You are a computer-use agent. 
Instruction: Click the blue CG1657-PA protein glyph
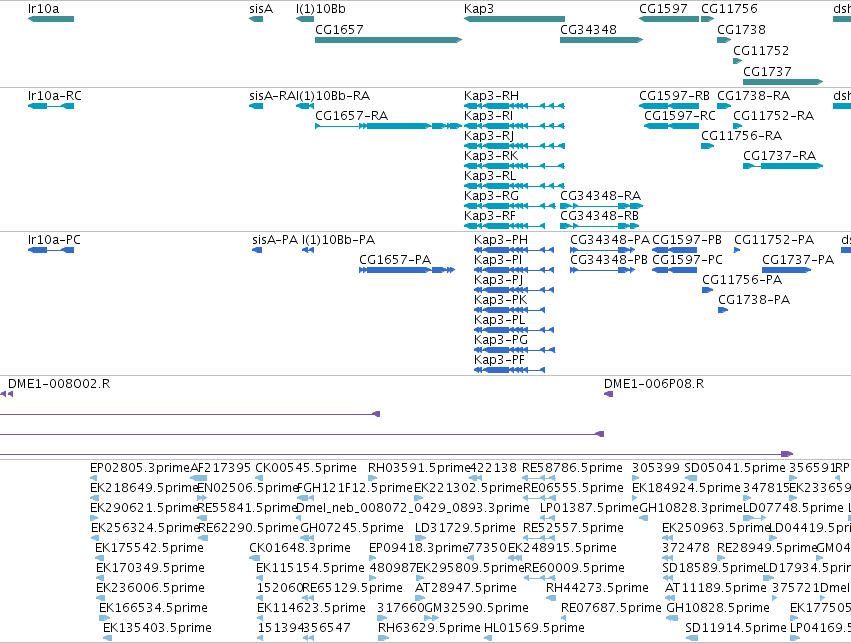point(407,270)
